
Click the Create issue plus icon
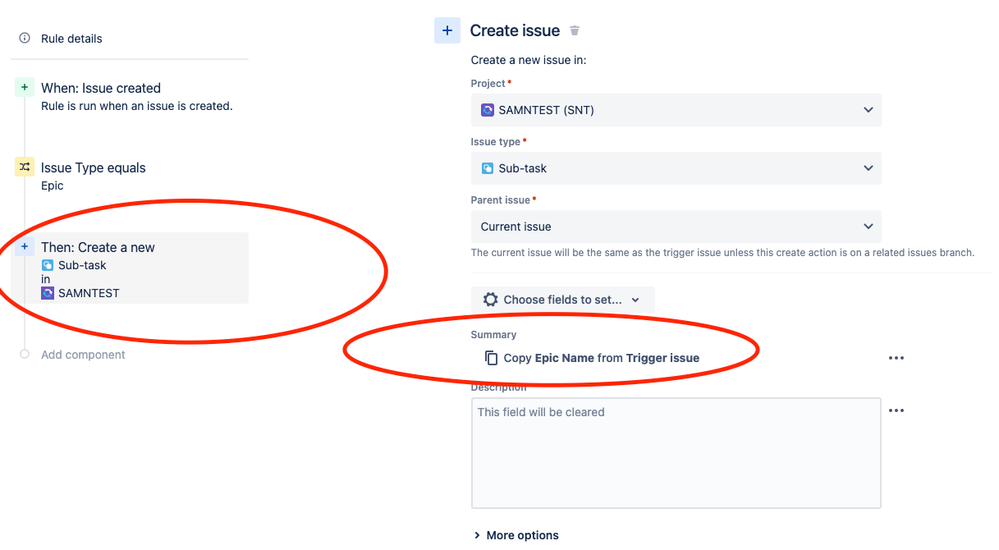click(447, 31)
